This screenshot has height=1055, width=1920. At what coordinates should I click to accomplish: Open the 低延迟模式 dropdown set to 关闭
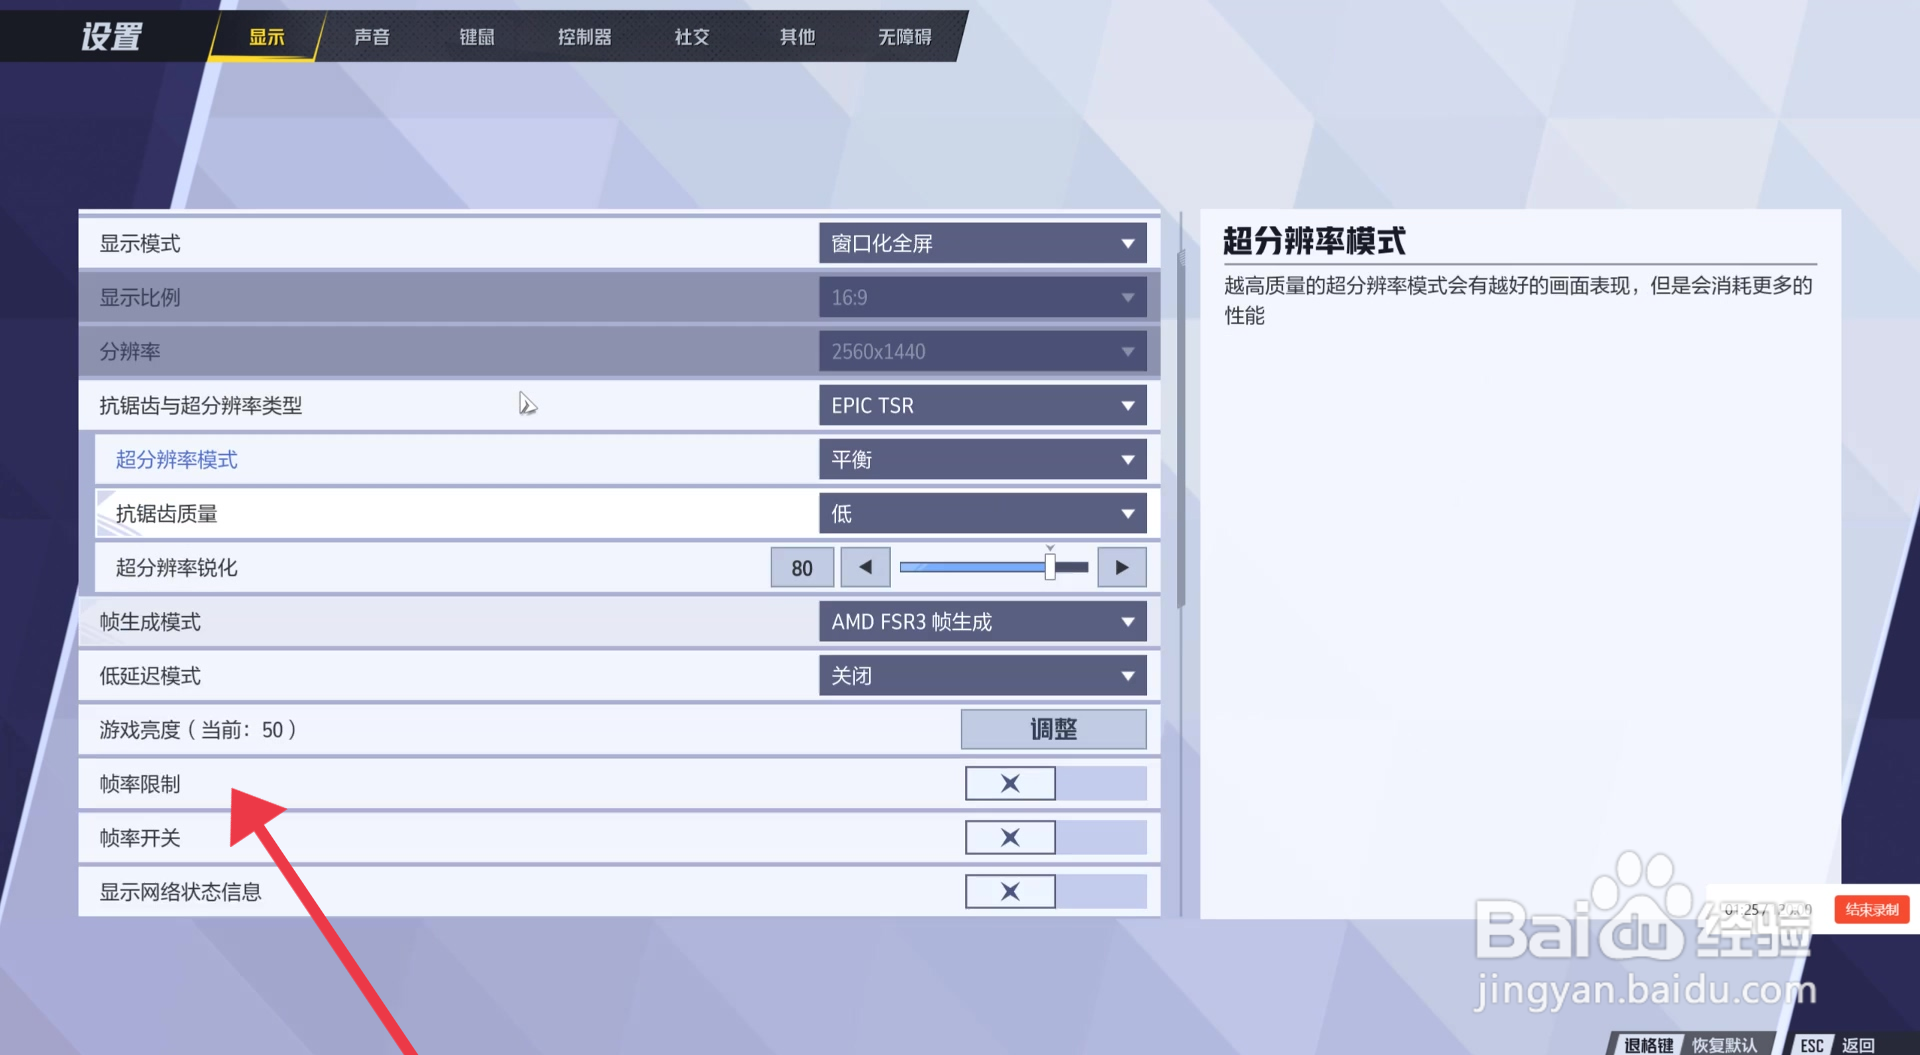983,675
